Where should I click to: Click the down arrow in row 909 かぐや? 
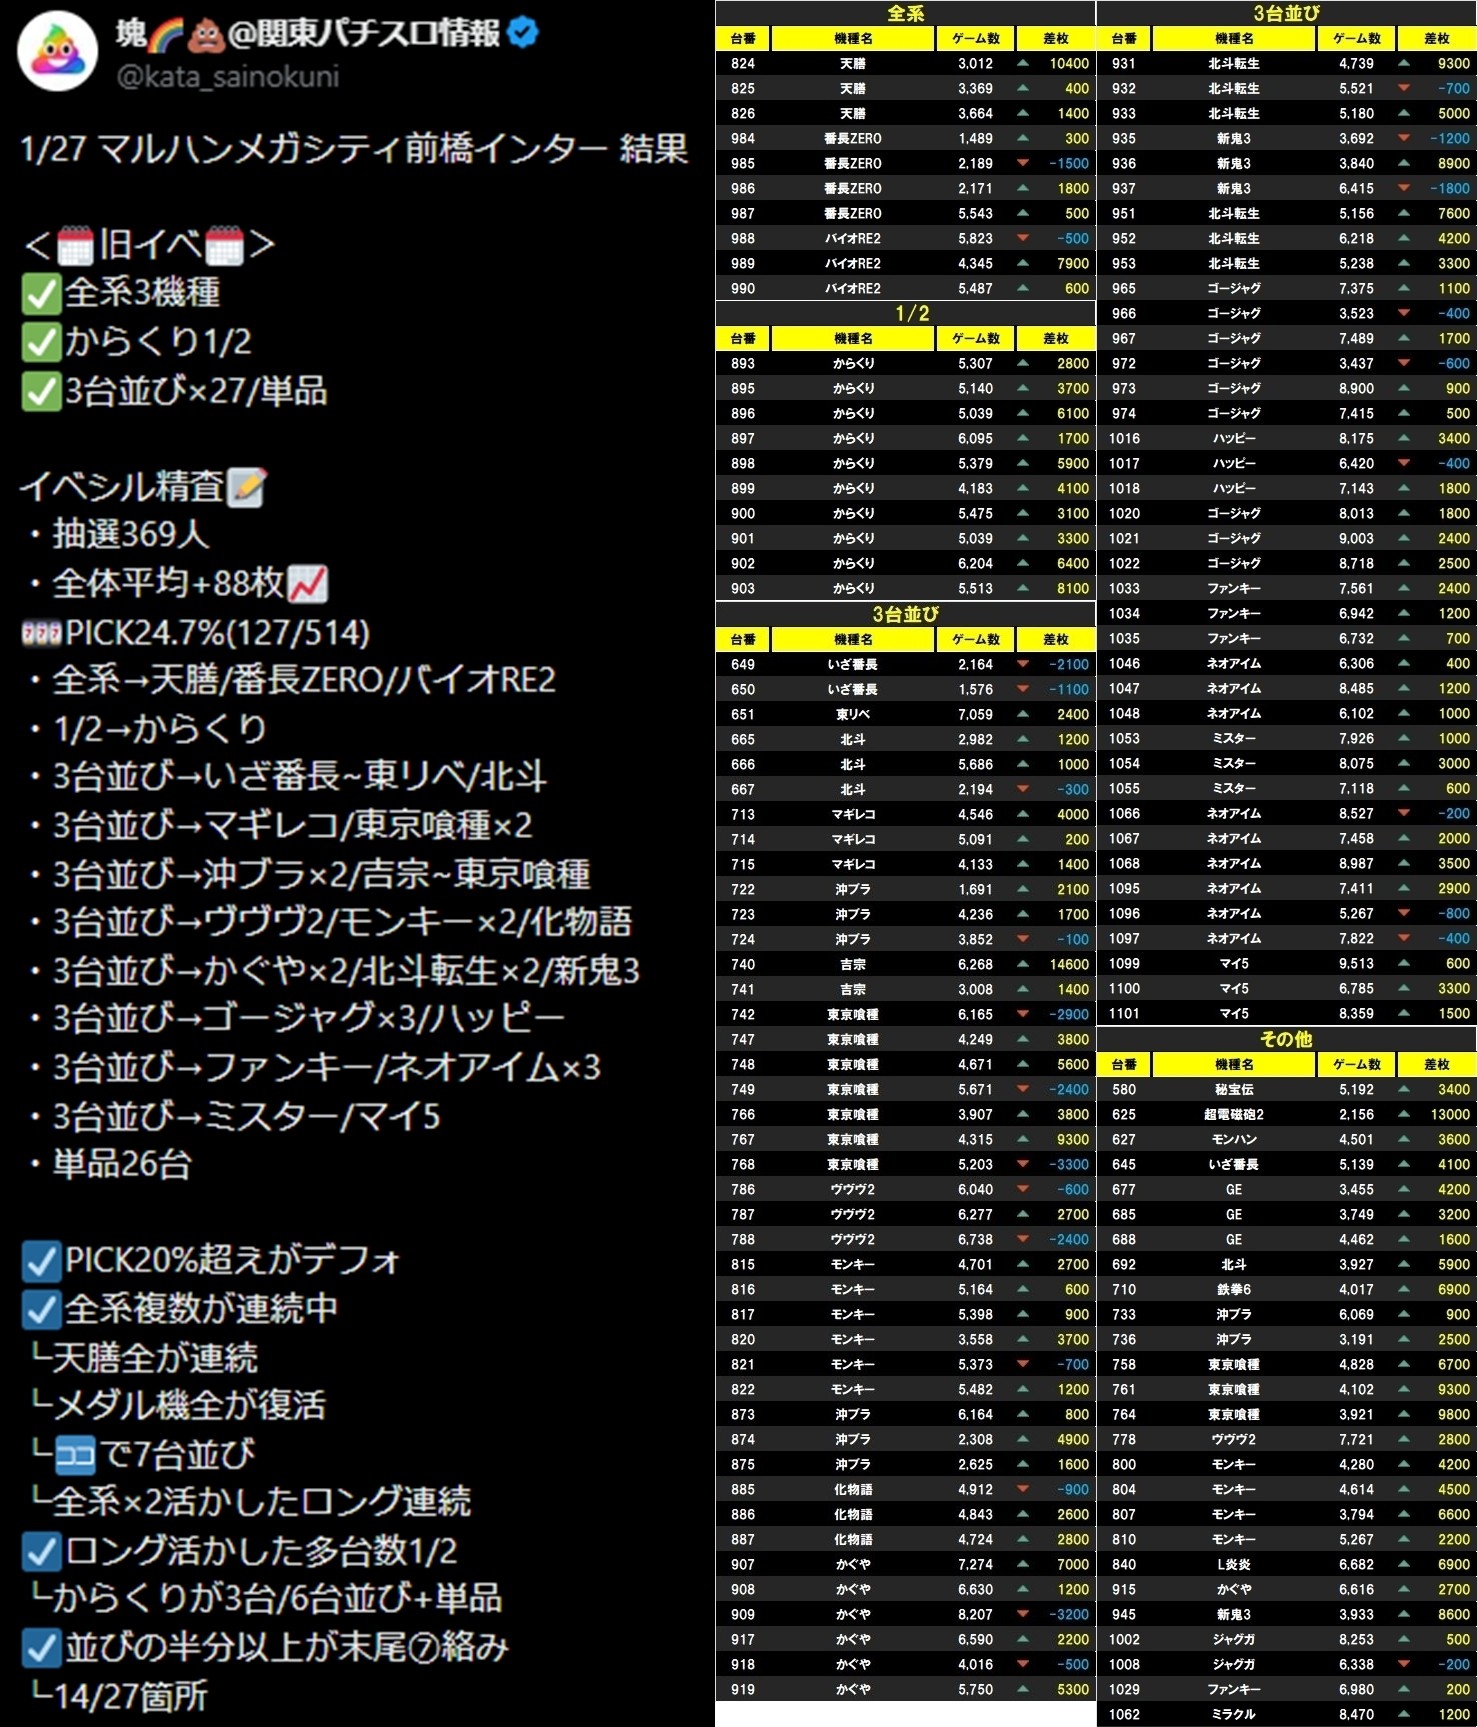[x=1023, y=1614]
